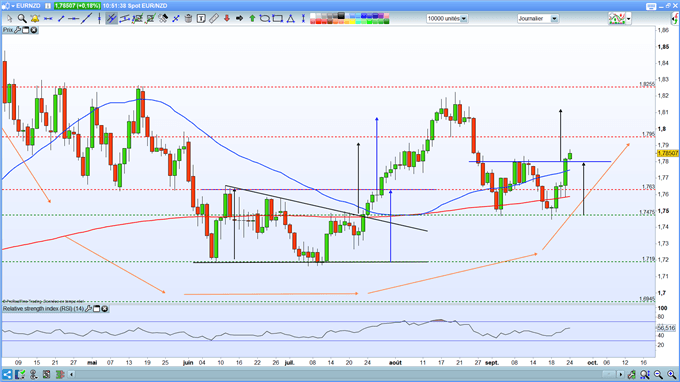Select the paint roller style tool

163,19
